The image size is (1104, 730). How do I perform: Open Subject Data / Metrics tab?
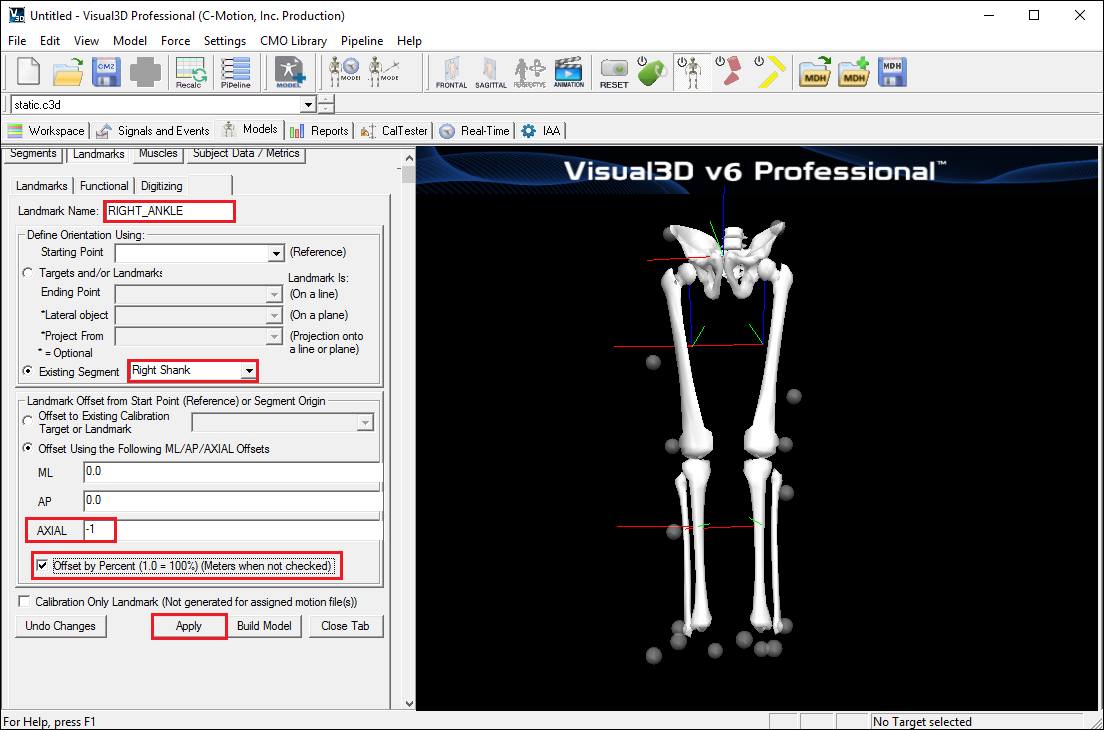pos(246,153)
